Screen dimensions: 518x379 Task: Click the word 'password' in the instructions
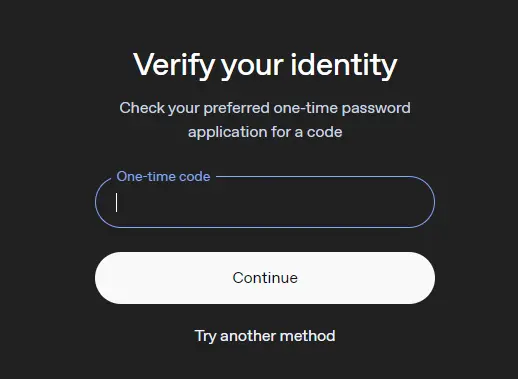coord(376,108)
